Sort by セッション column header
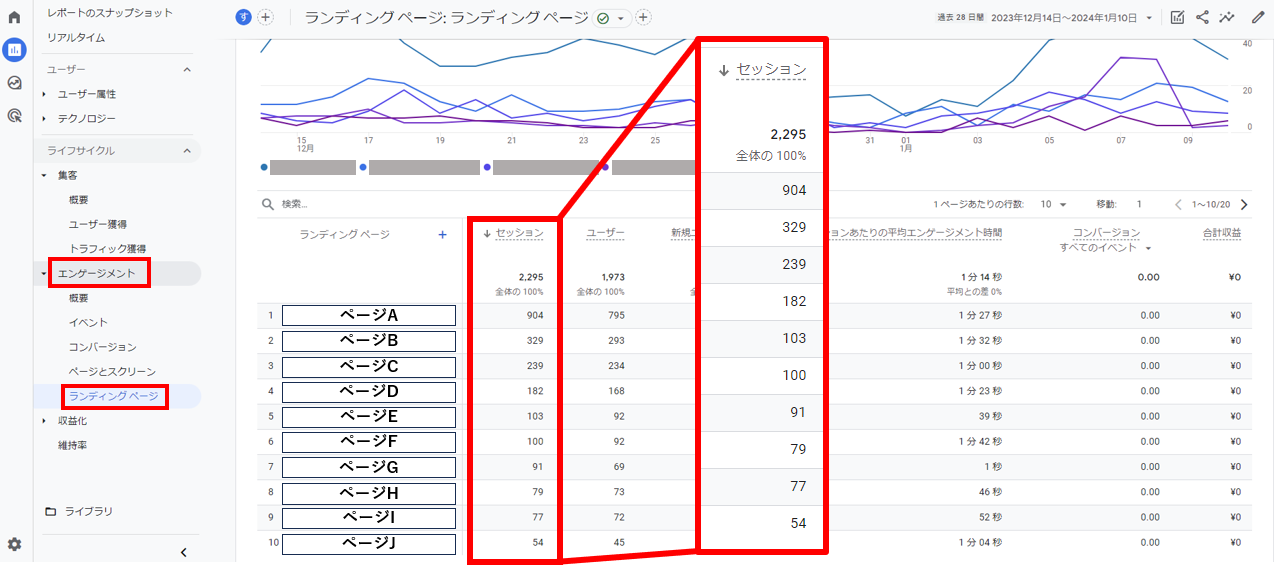Screen dimensions: 1274x570 520,233
